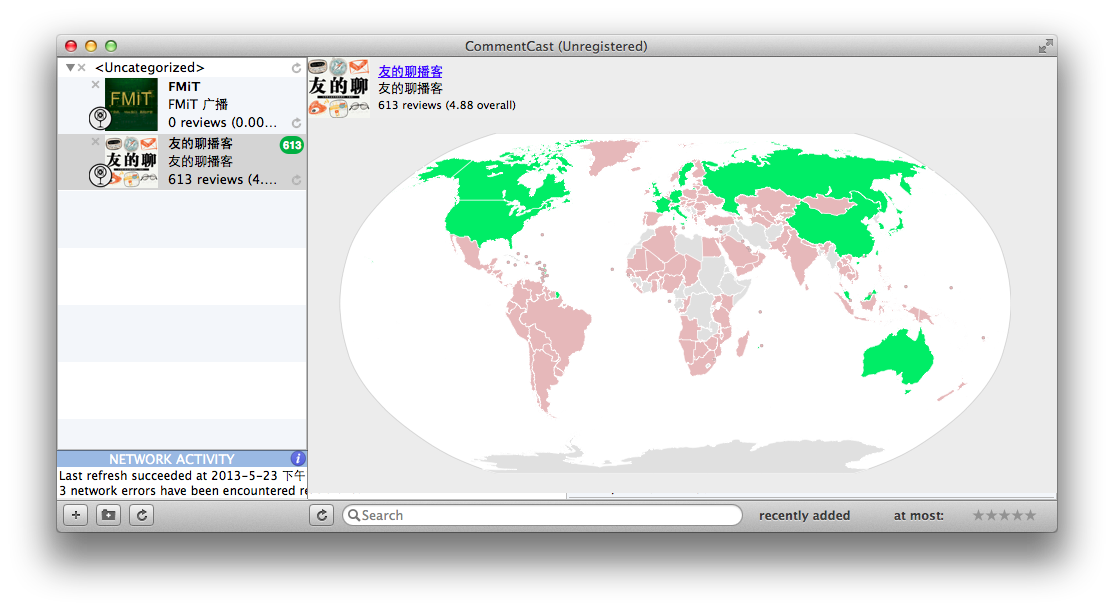Click the 'at most:' filter label
This screenshot has width=1114, height=611.
(x=919, y=516)
